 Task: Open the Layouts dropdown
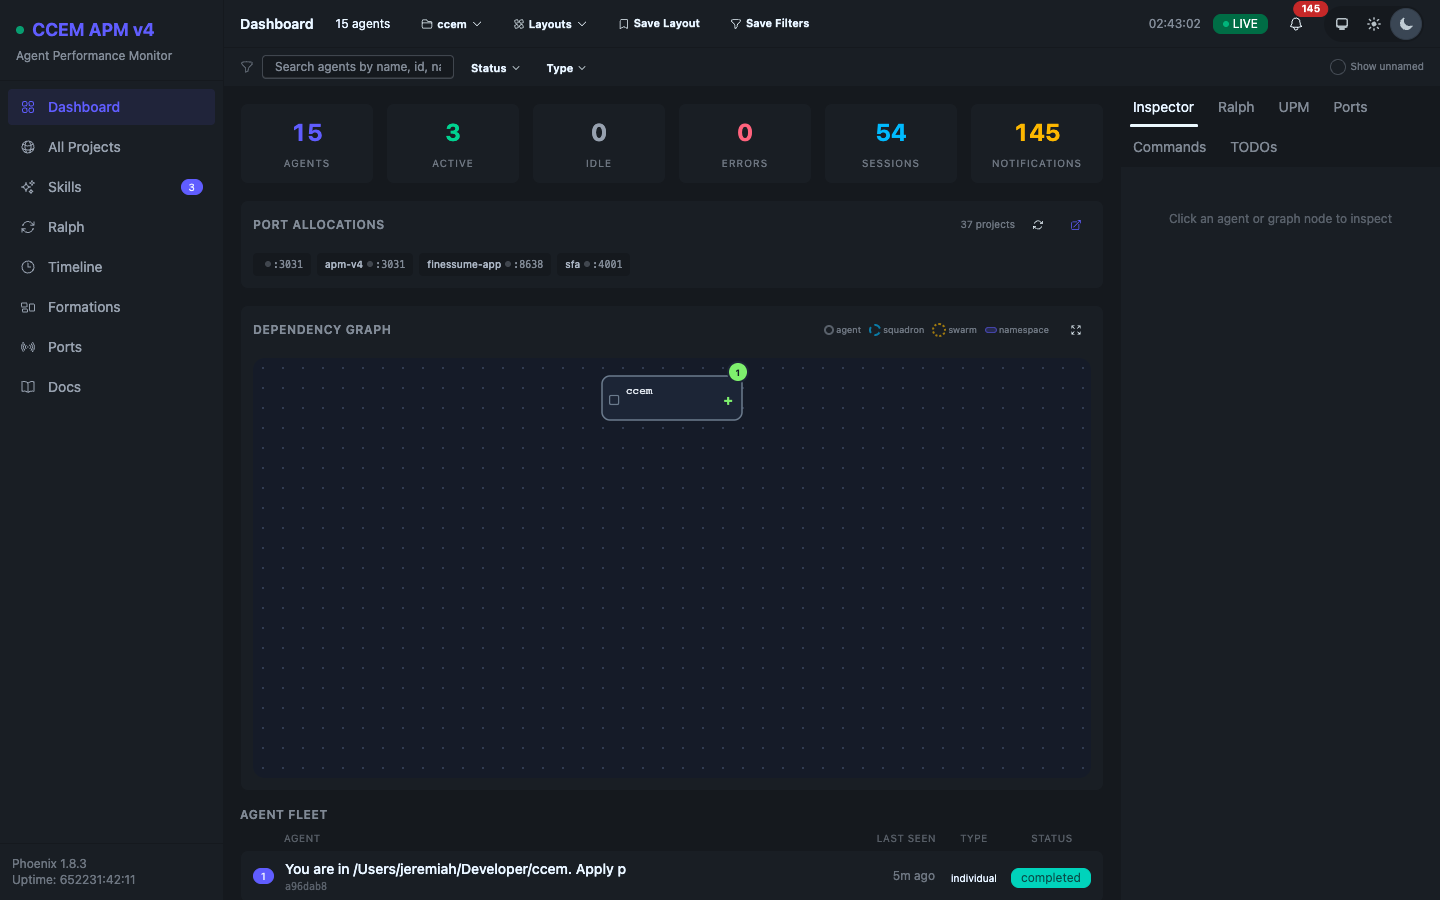(550, 24)
